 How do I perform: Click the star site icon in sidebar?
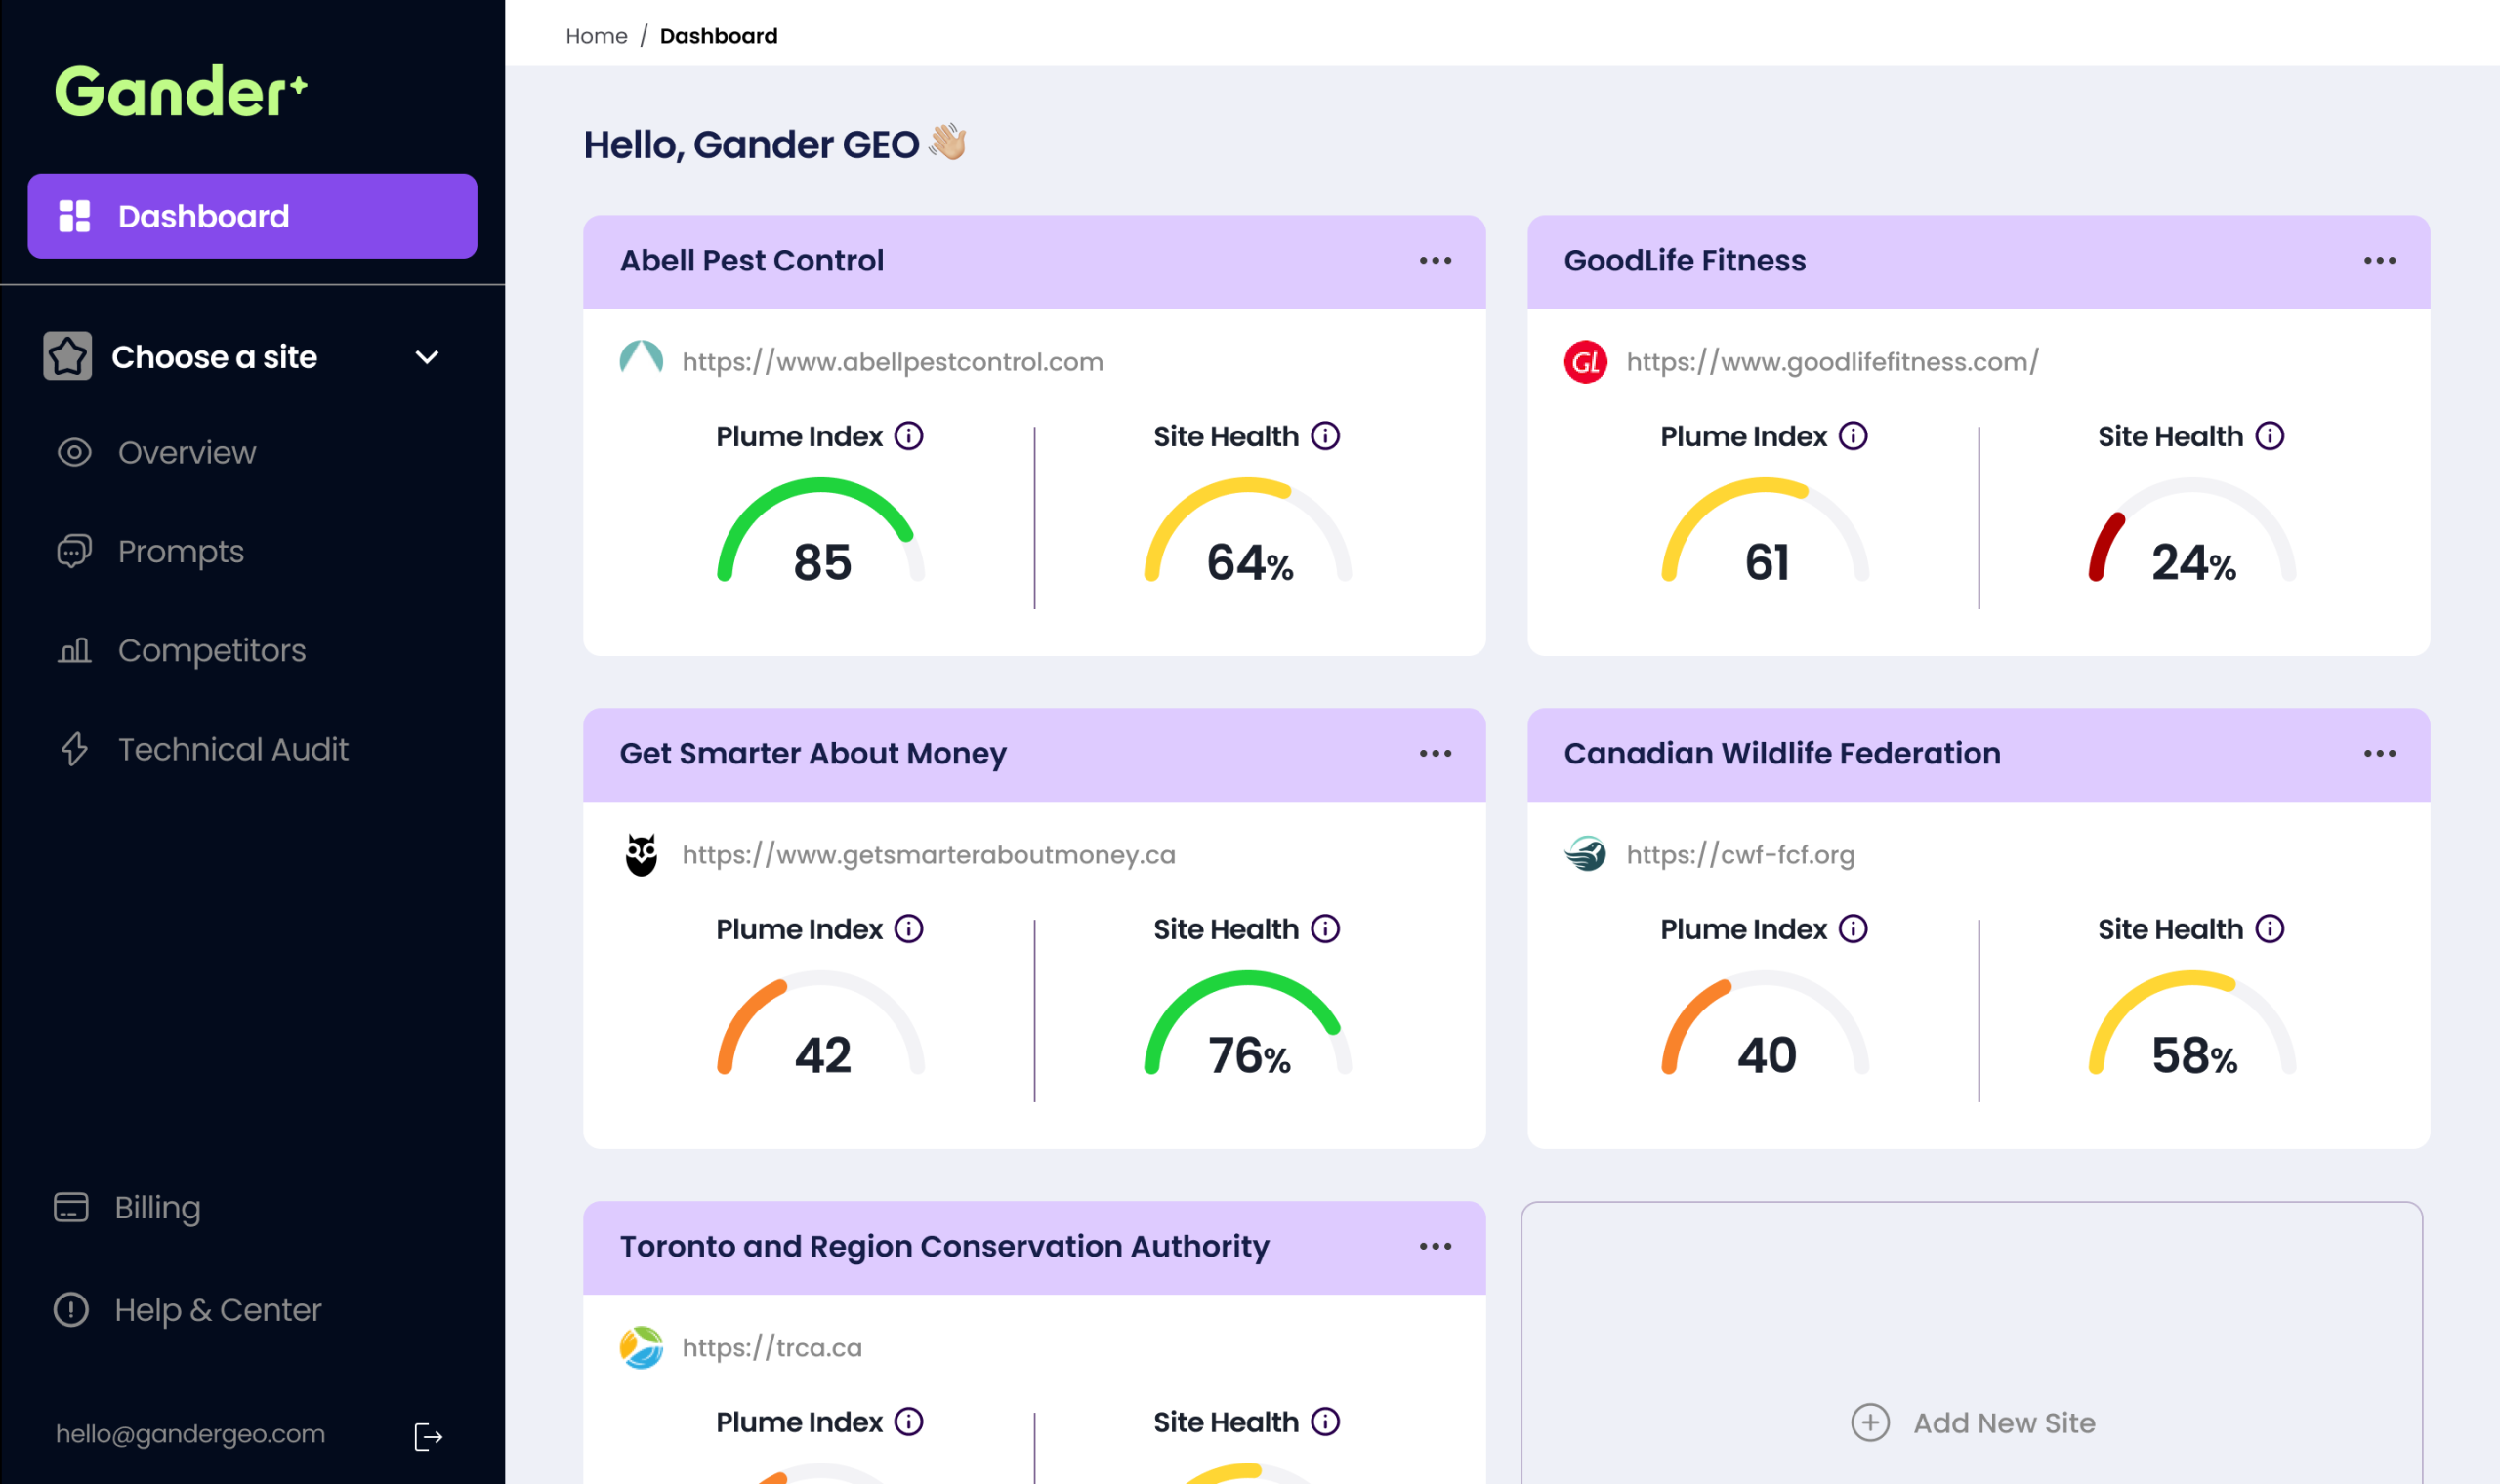[x=68, y=356]
